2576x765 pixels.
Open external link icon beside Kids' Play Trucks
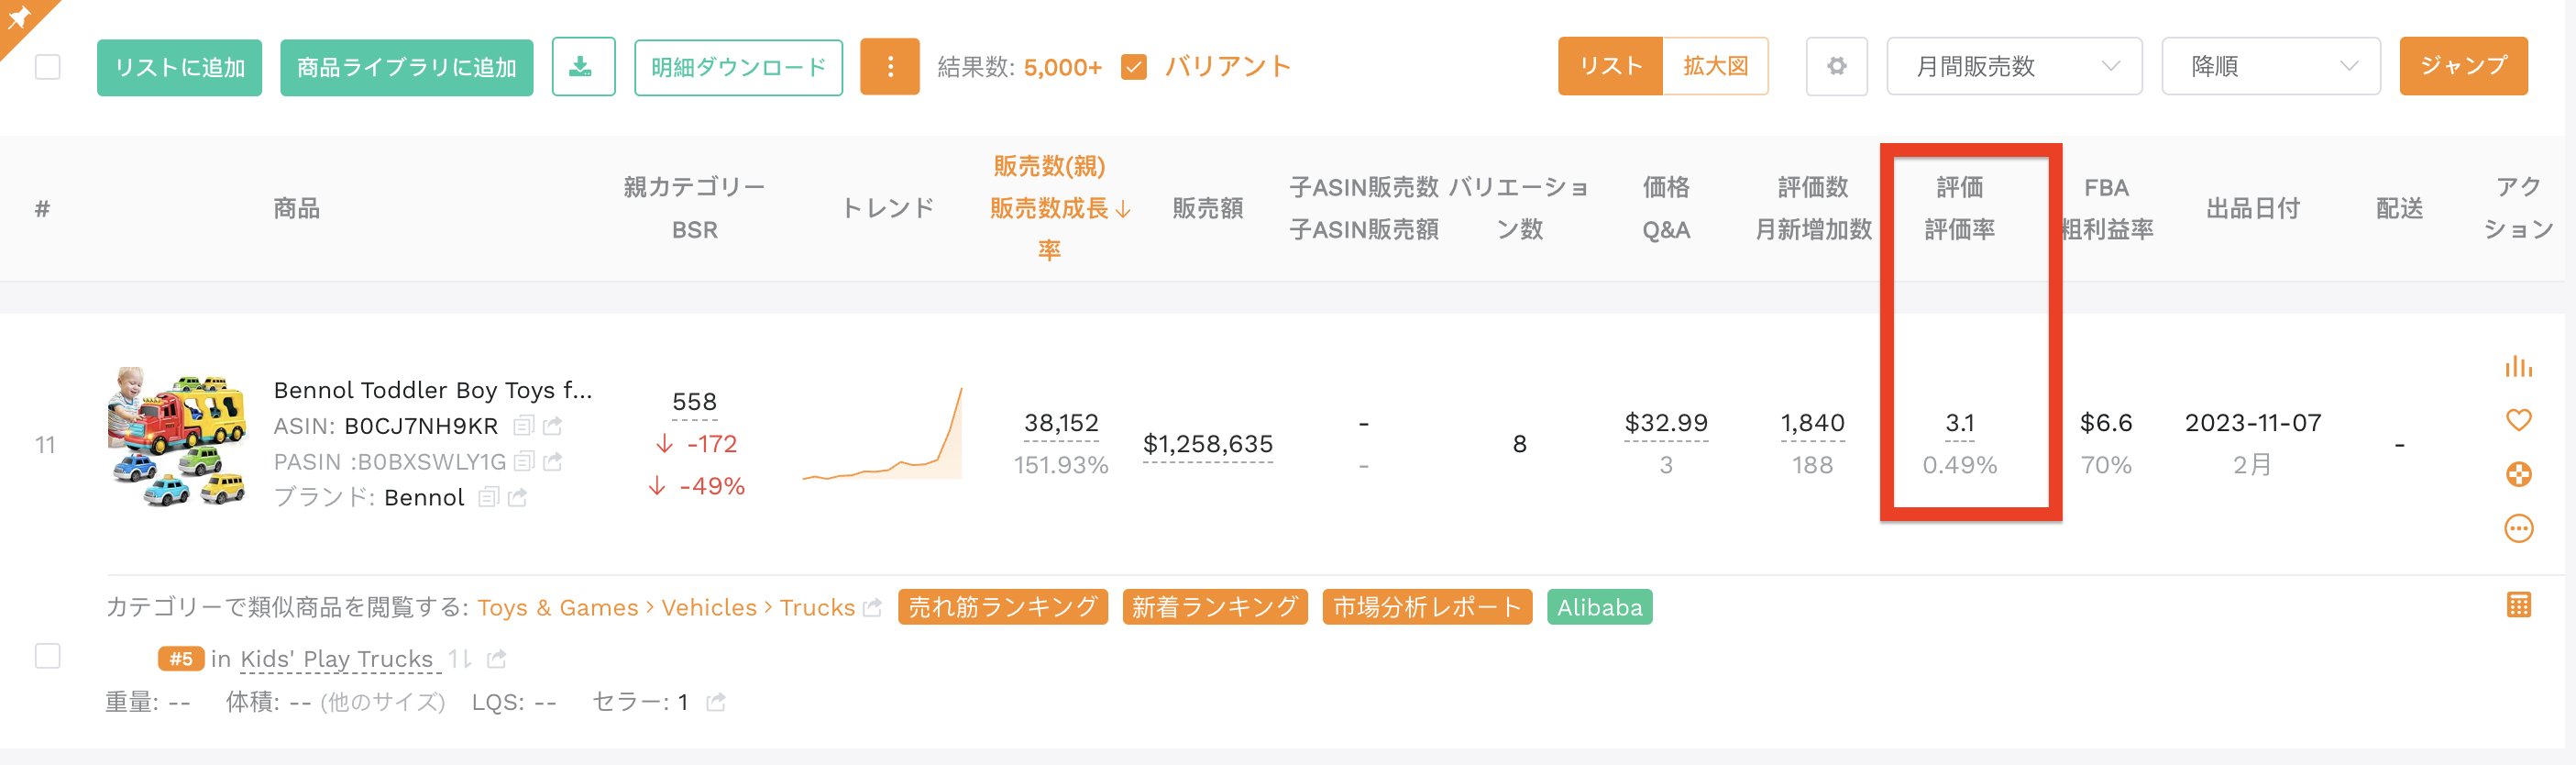(x=496, y=659)
